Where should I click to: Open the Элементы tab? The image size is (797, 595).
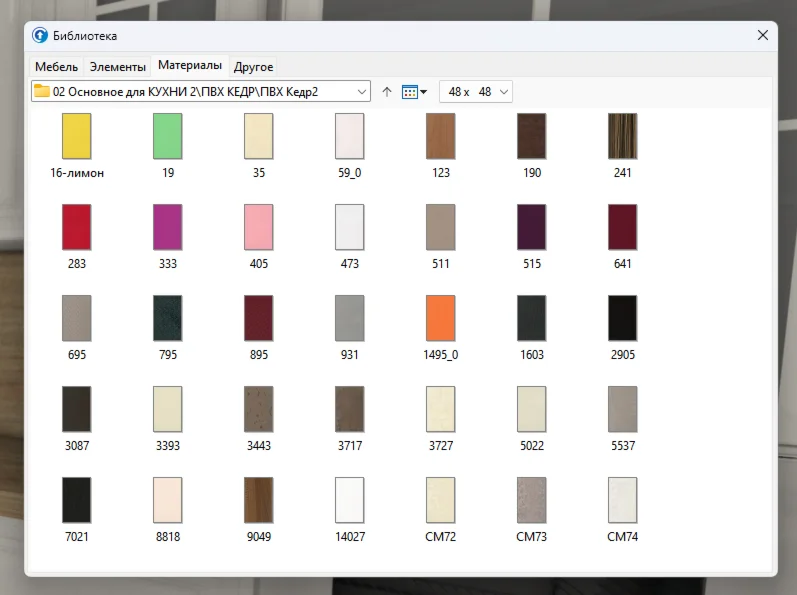click(x=117, y=67)
